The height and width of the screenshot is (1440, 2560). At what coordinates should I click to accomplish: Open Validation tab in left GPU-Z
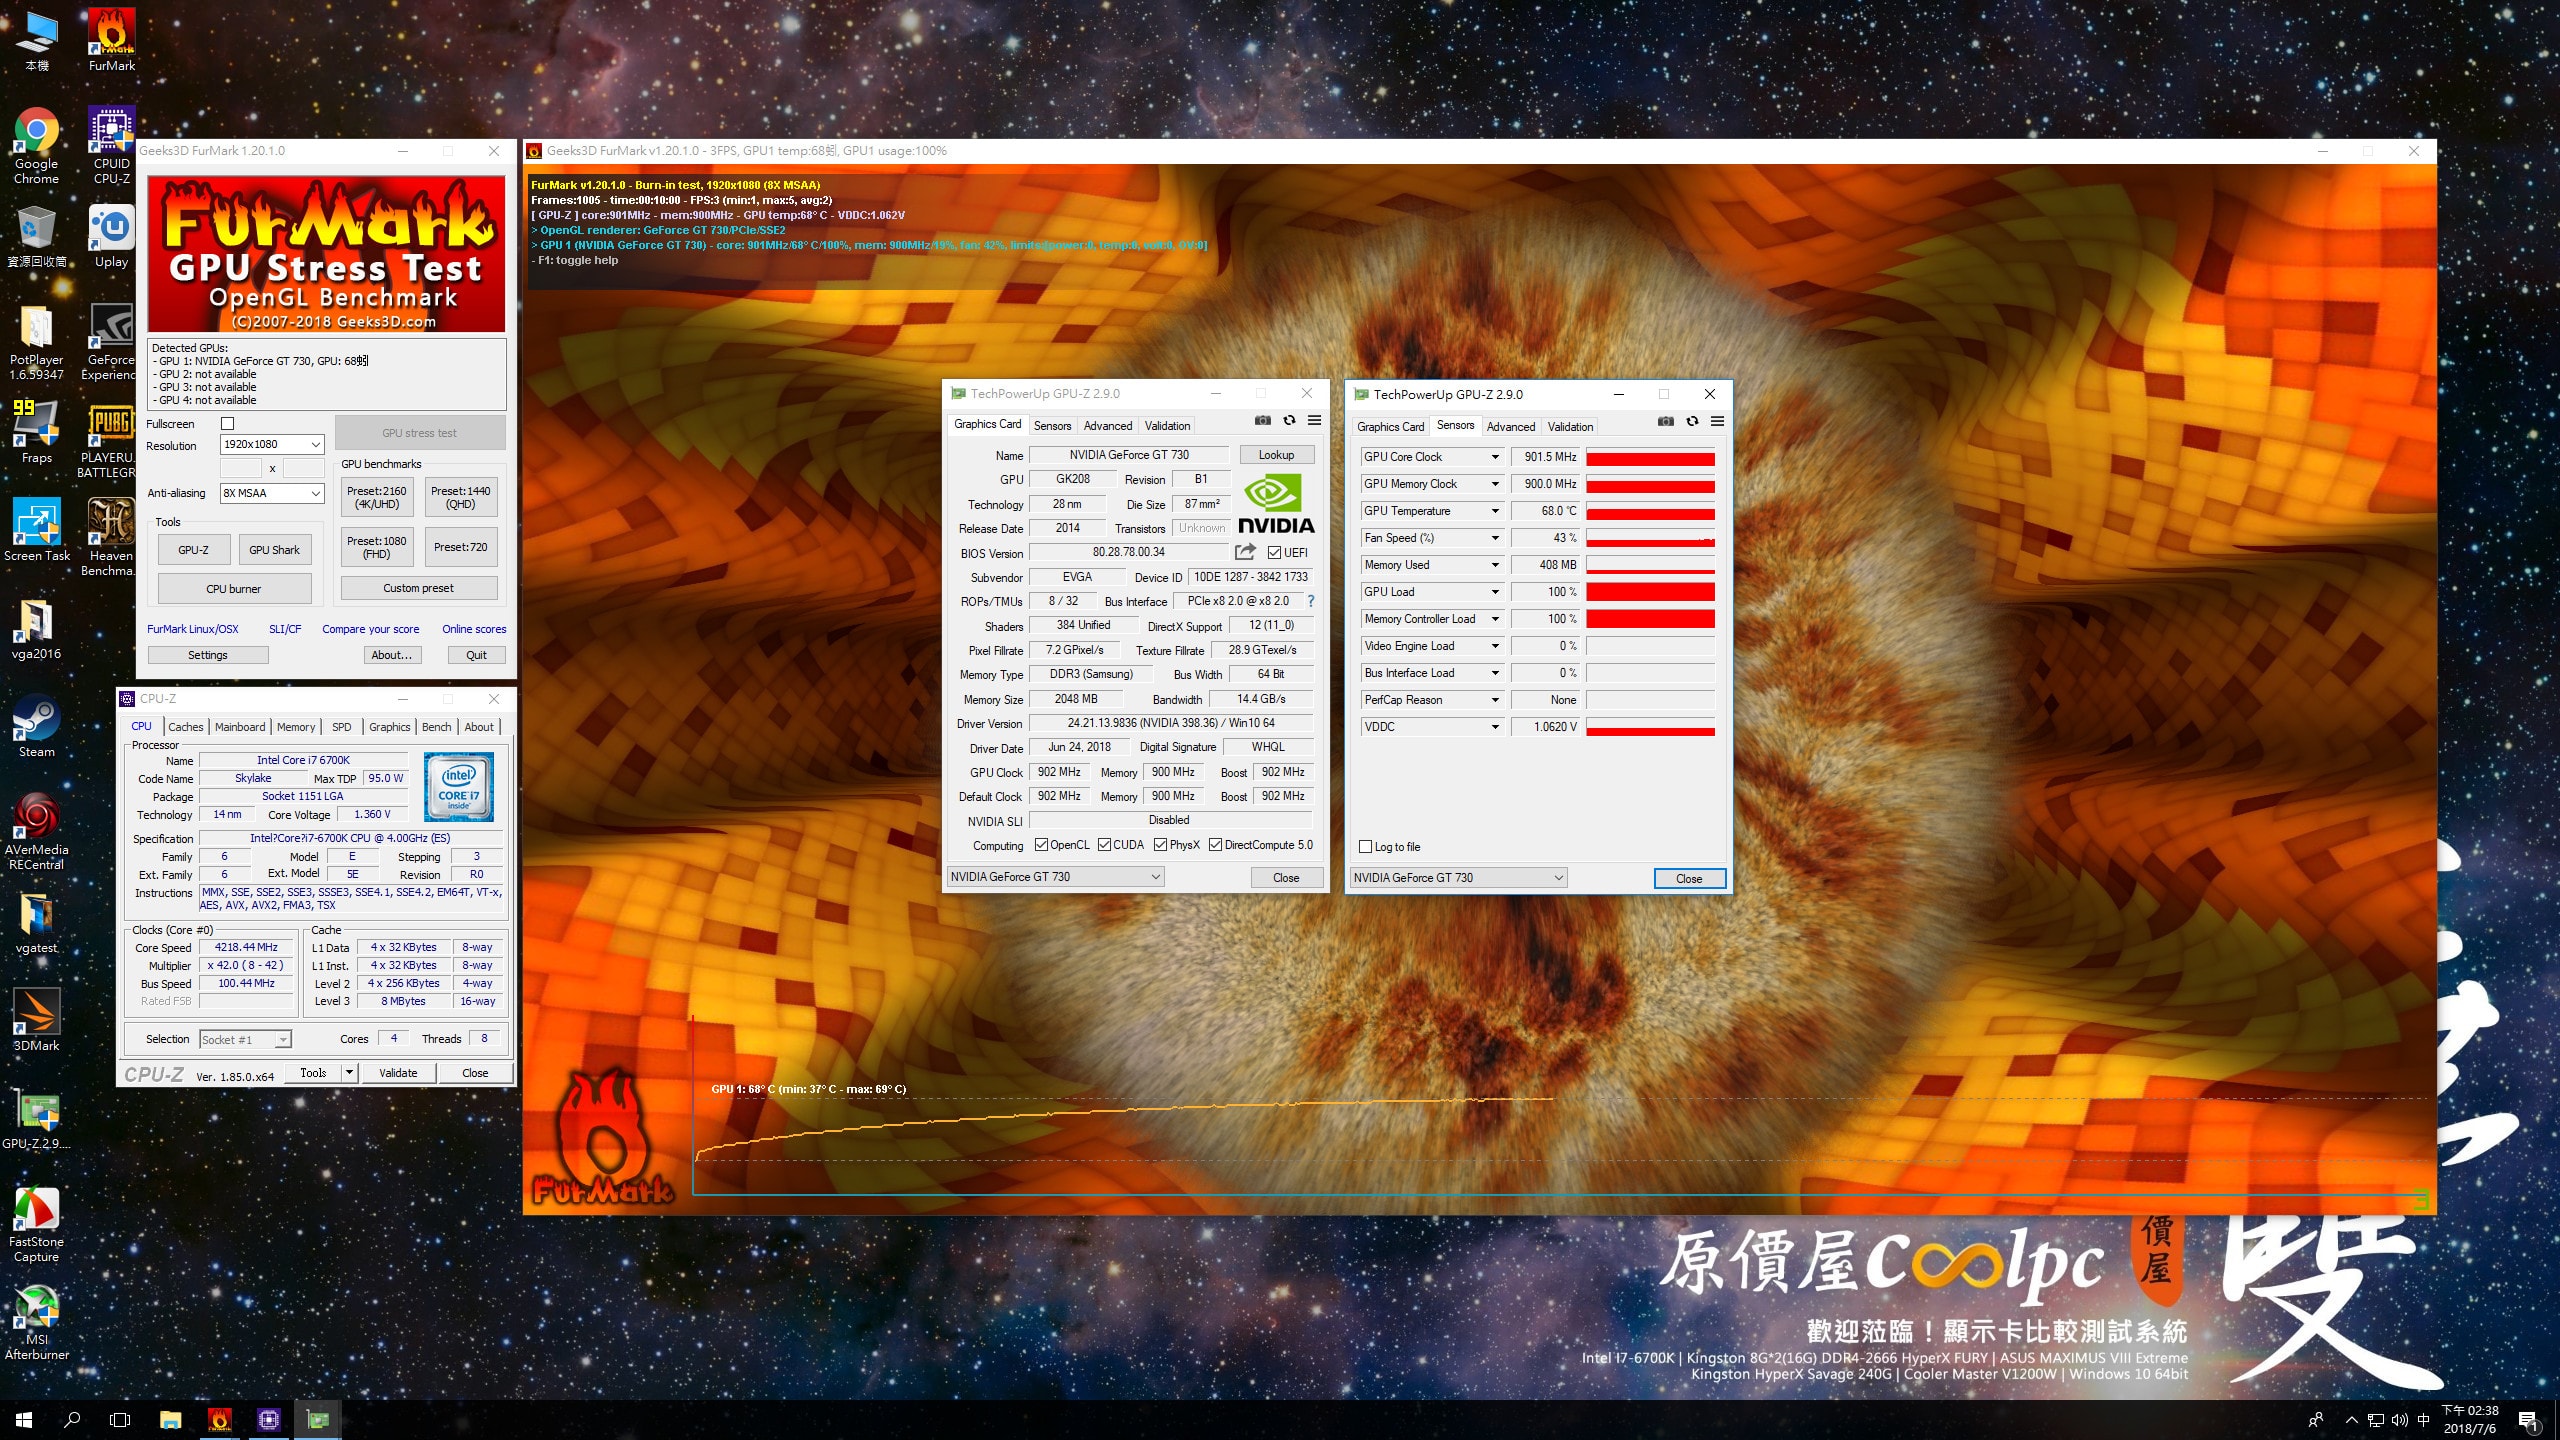click(x=1167, y=426)
